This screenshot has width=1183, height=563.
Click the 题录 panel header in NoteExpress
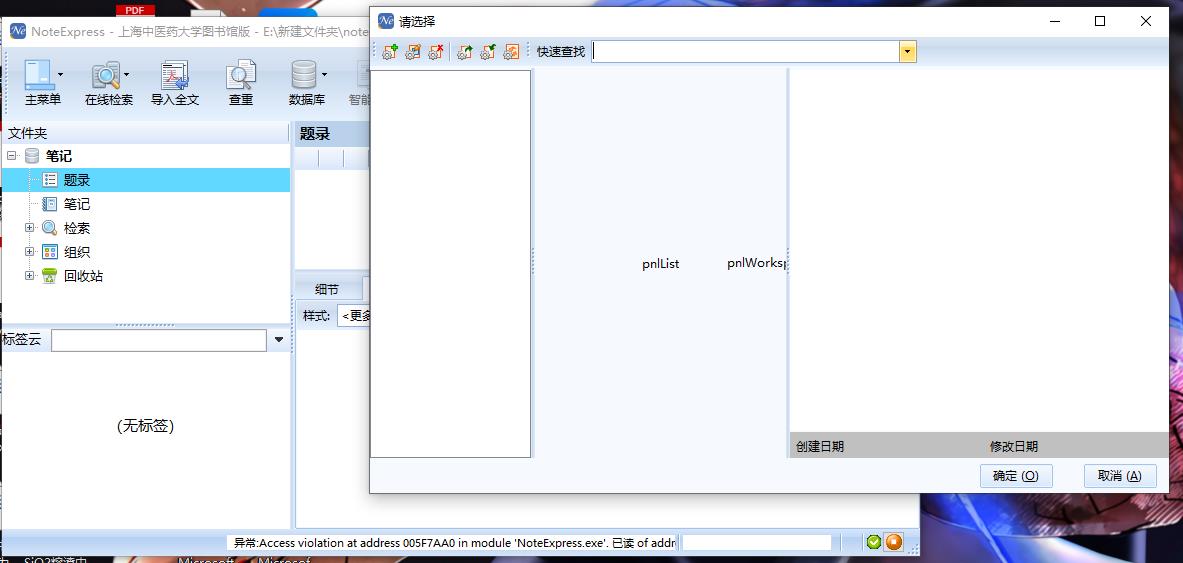point(315,134)
